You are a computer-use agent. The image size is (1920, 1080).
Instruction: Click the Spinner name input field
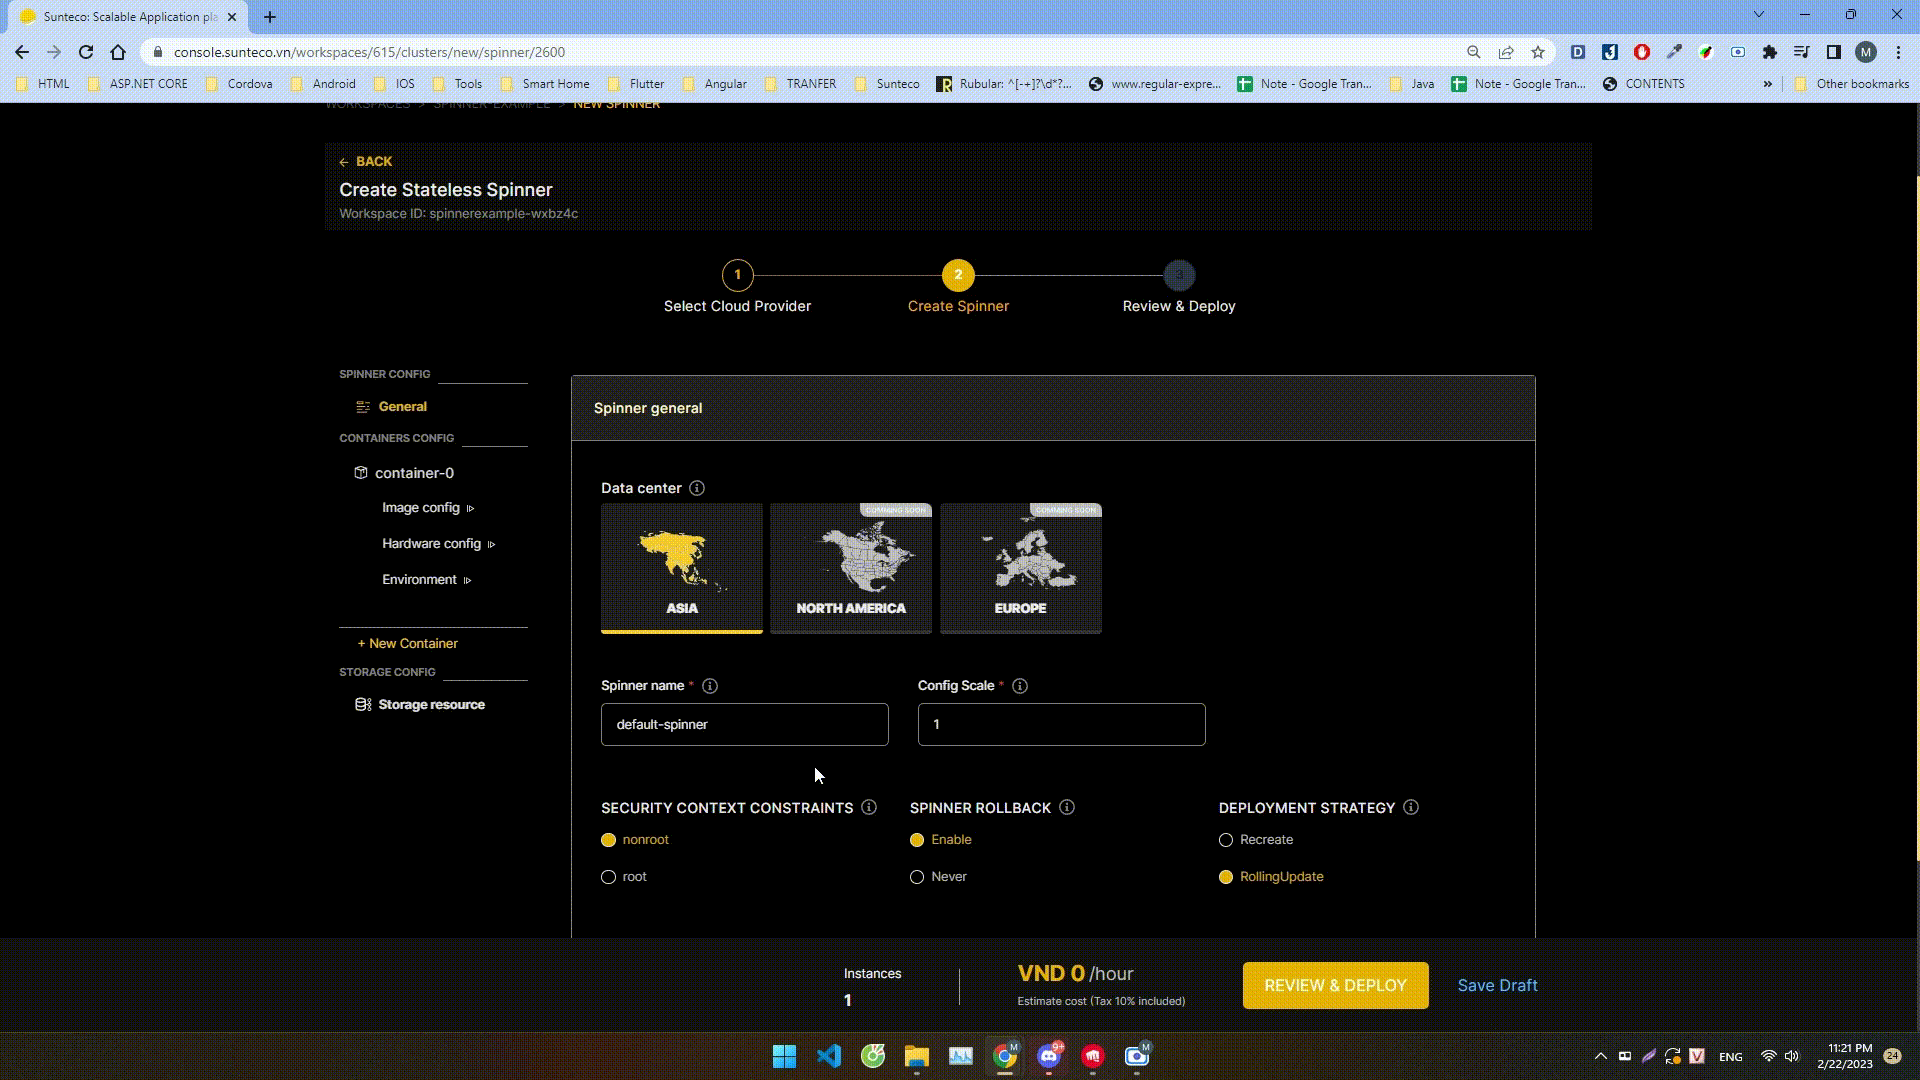point(744,724)
